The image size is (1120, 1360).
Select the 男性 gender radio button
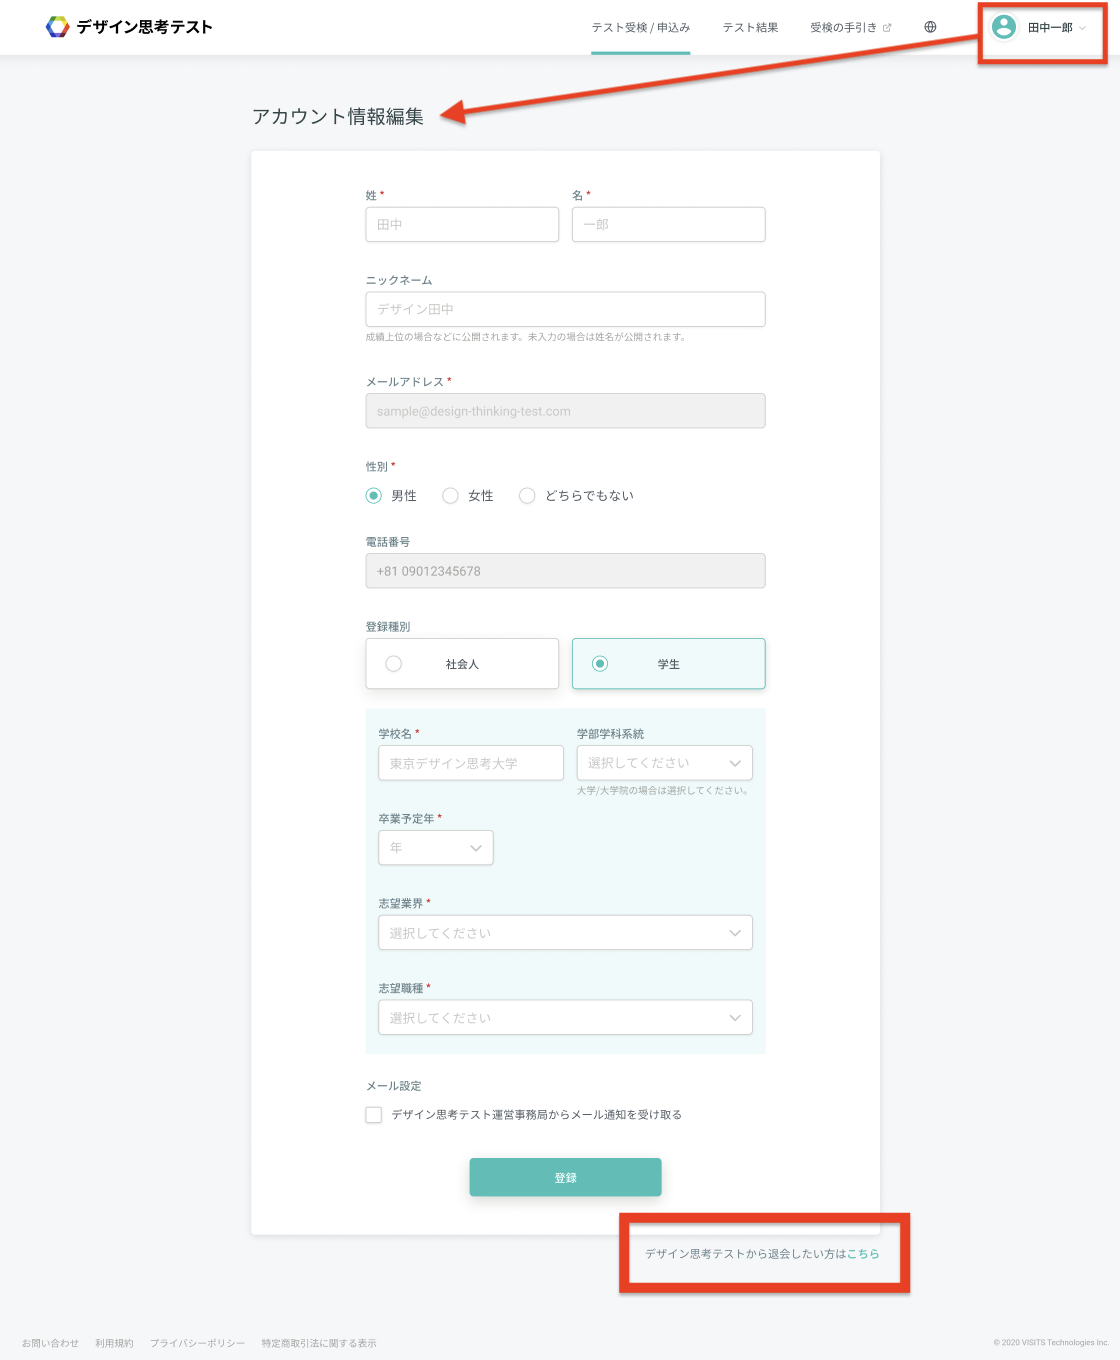click(x=374, y=496)
